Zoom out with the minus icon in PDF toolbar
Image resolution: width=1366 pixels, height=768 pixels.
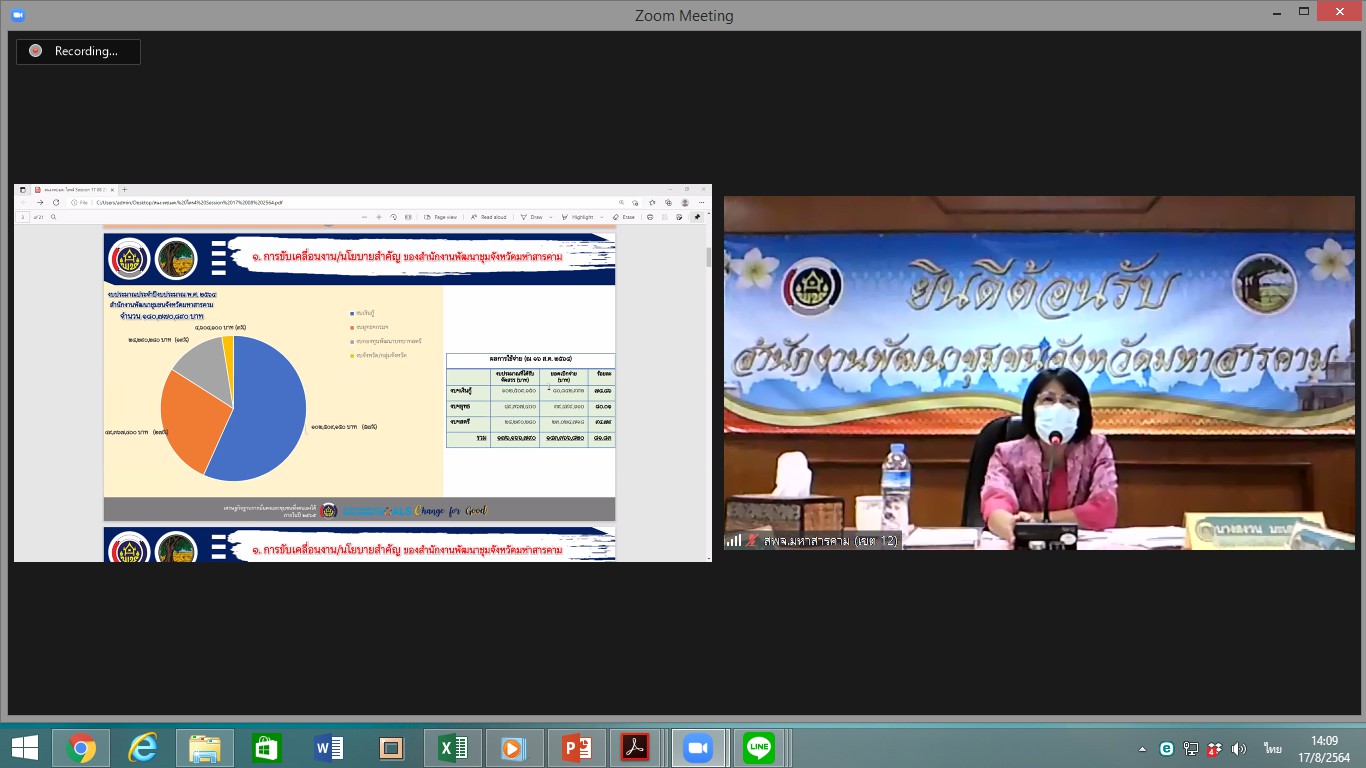pos(364,217)
